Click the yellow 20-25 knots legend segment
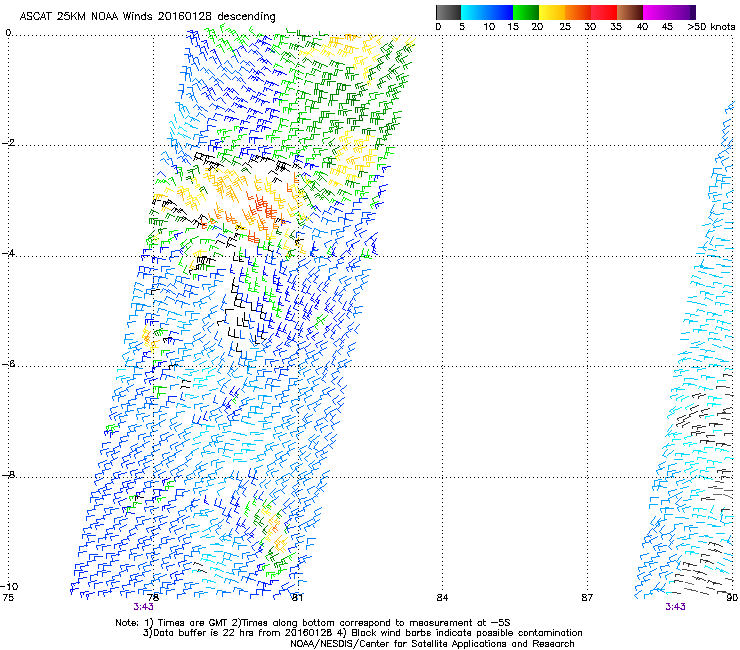The image size is (740, 650). coord(552,12)
